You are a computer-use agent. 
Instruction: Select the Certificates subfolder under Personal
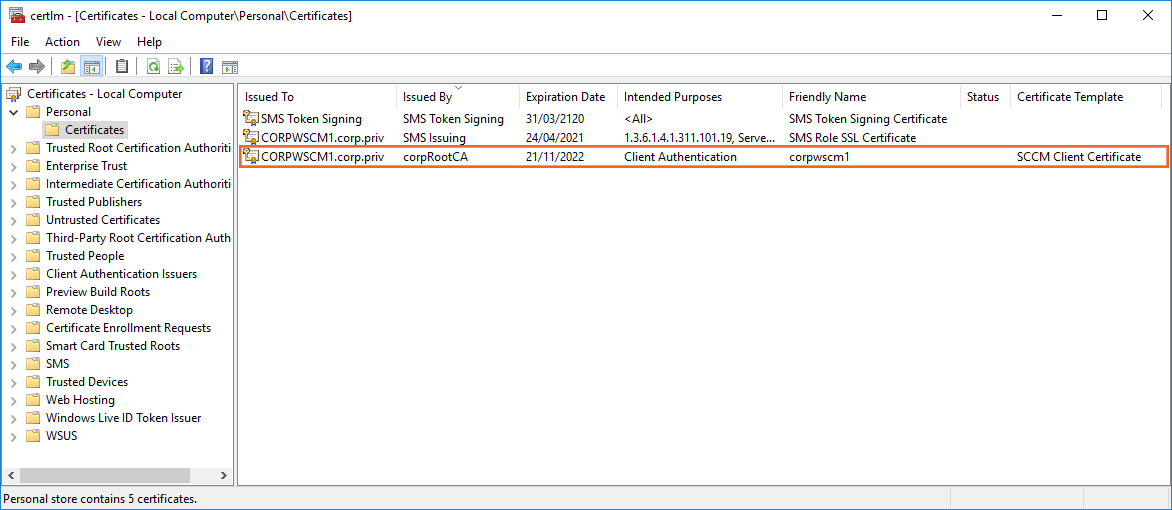click(x=94, y=130)
